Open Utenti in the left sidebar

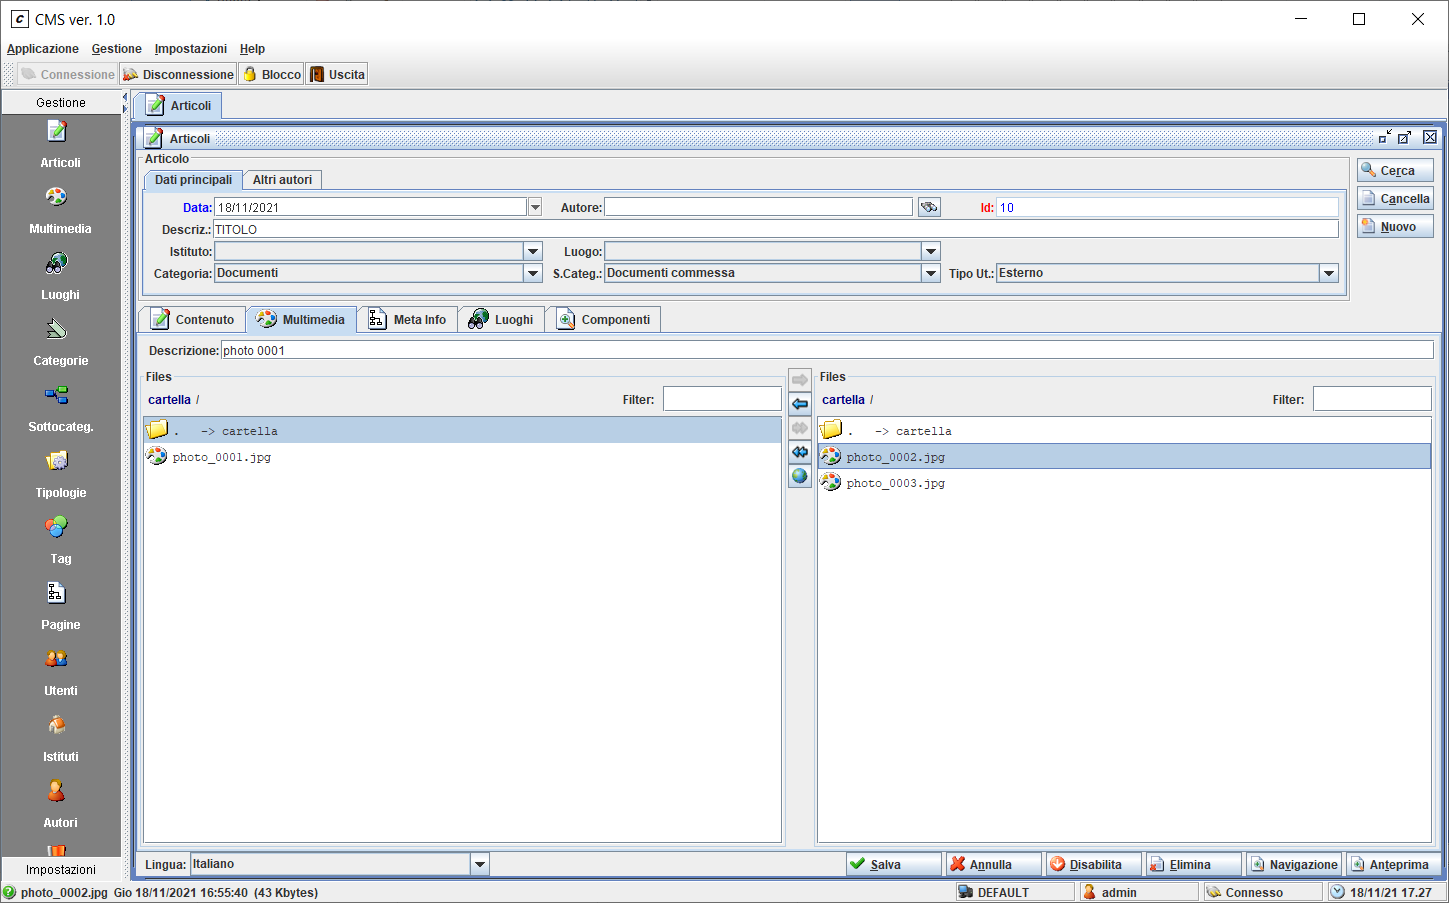point(60,673)
